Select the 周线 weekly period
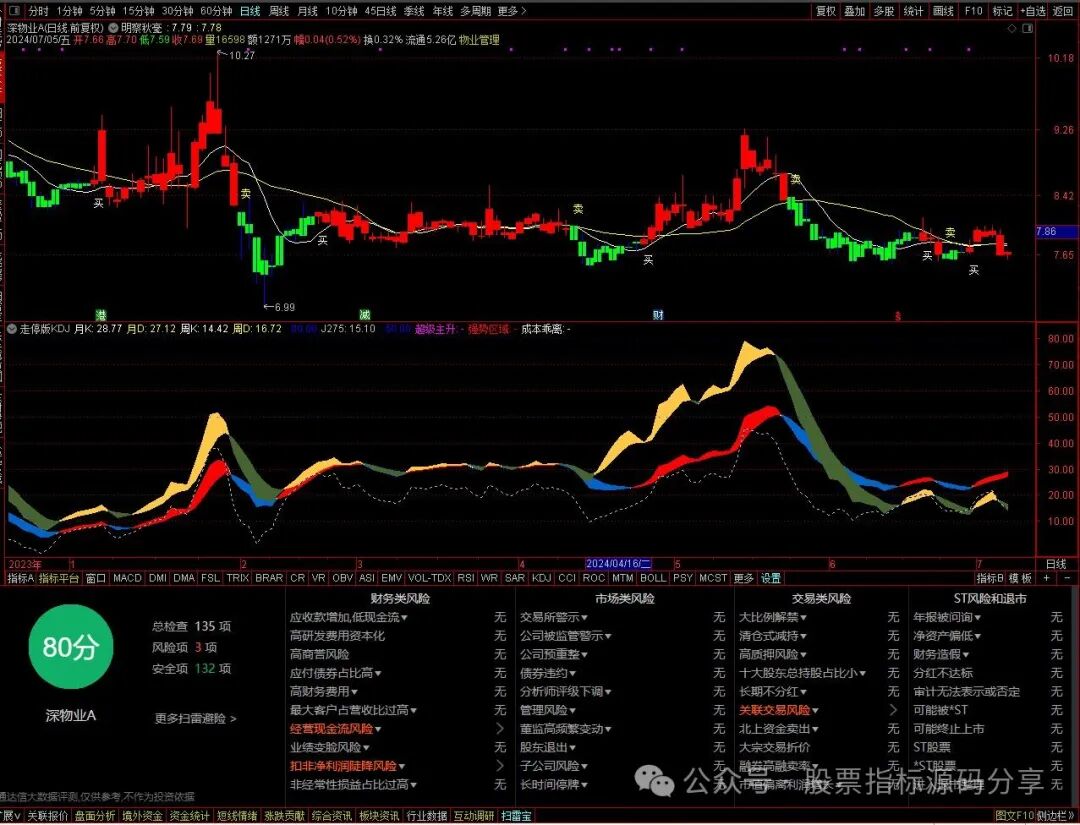The width and height of the screenshot is (1080, 825). [279, 11]
